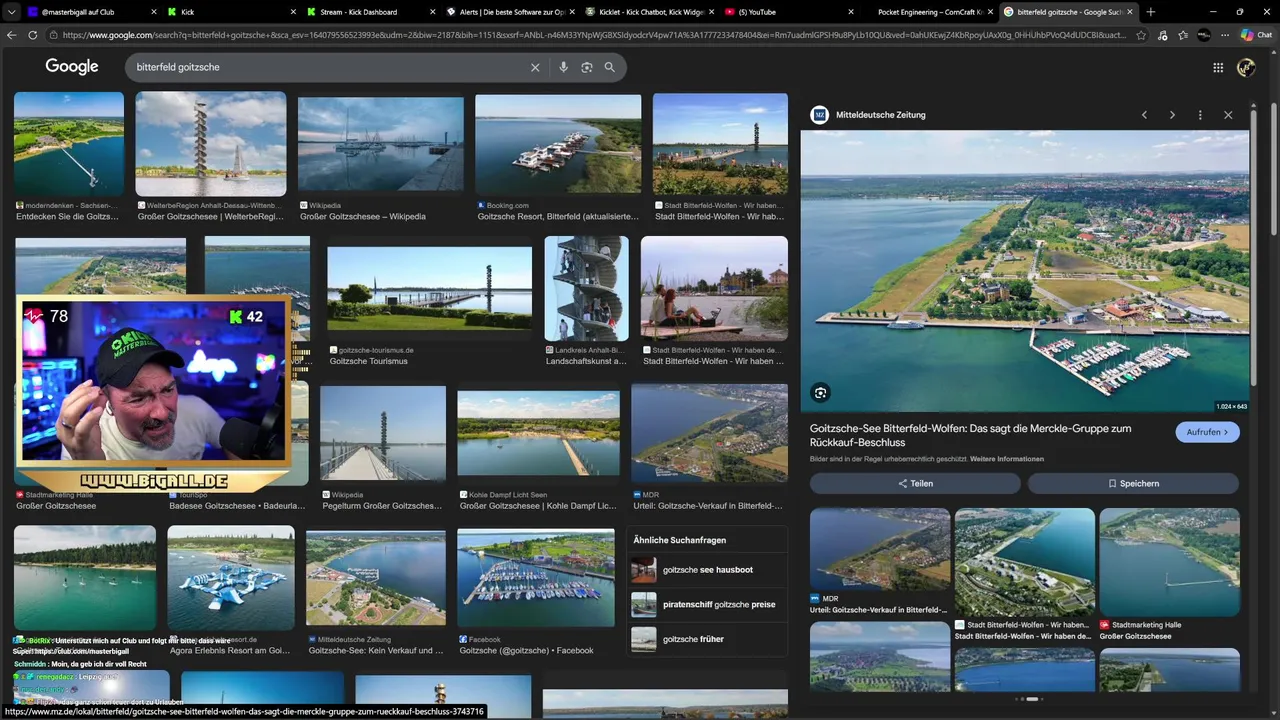Open the Booking.com Goitzsche Resort image

point(558,144)
